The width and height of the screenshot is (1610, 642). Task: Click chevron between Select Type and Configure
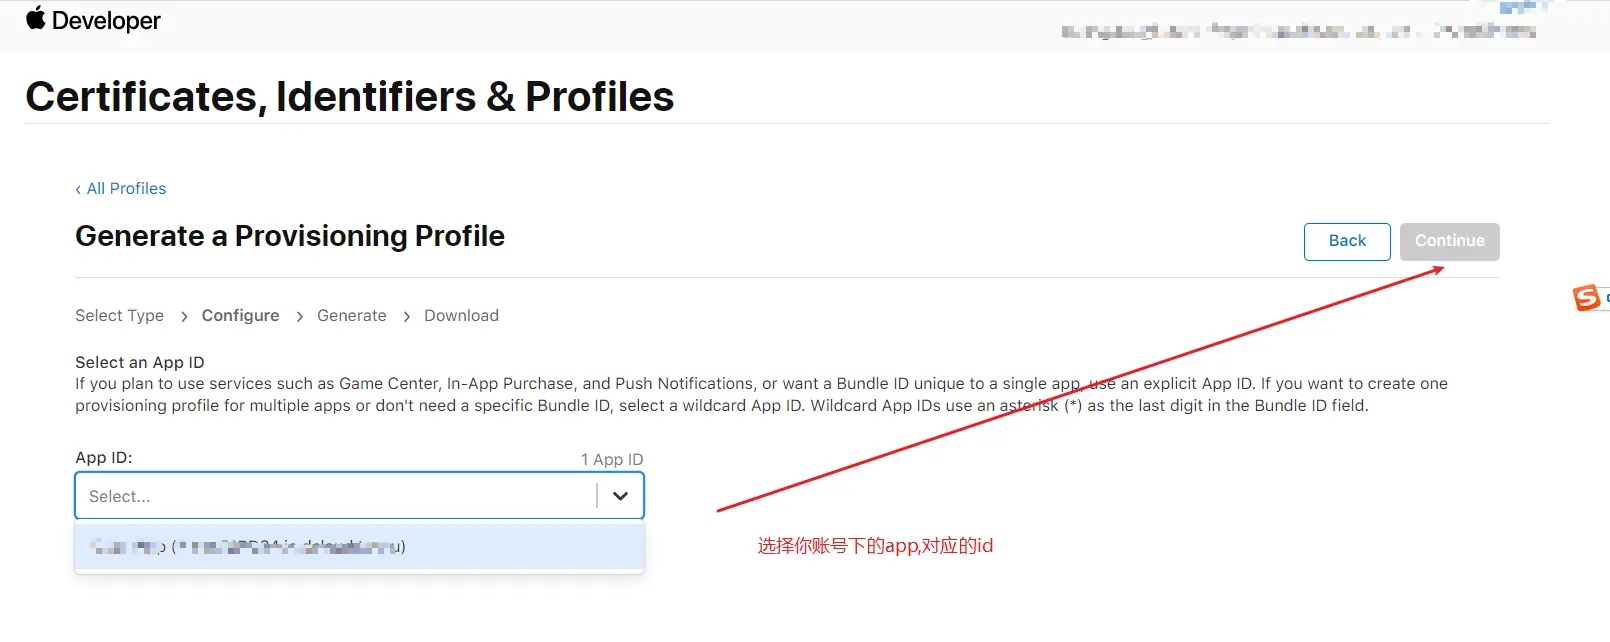184,317
